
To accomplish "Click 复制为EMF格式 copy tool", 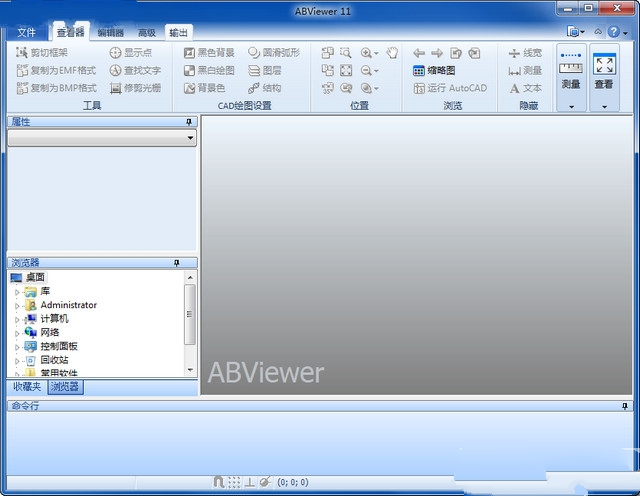I will tap(56, 70).
